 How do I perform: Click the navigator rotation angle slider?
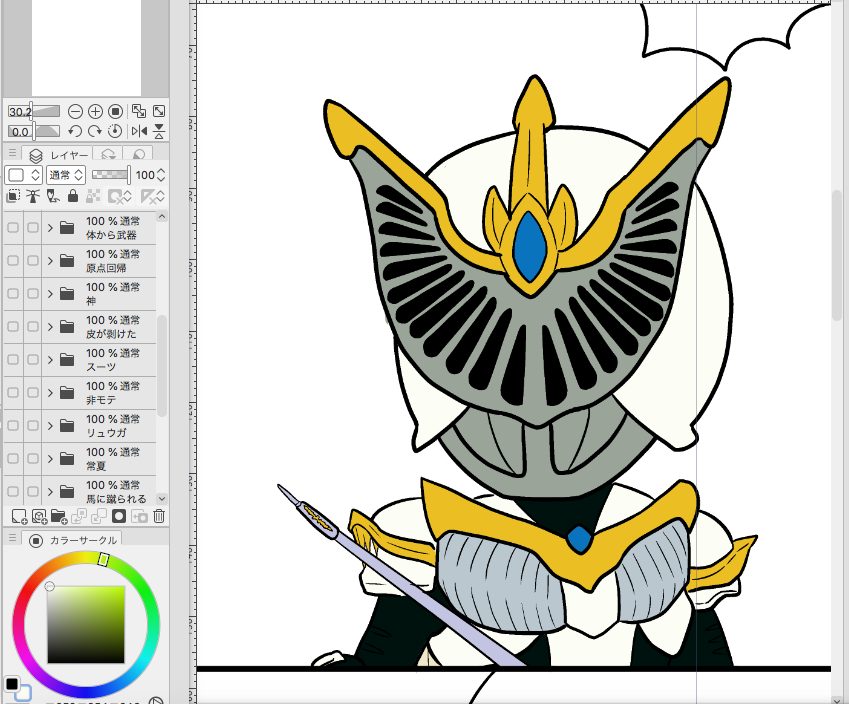pyautogui.click(x=34, y=131)
